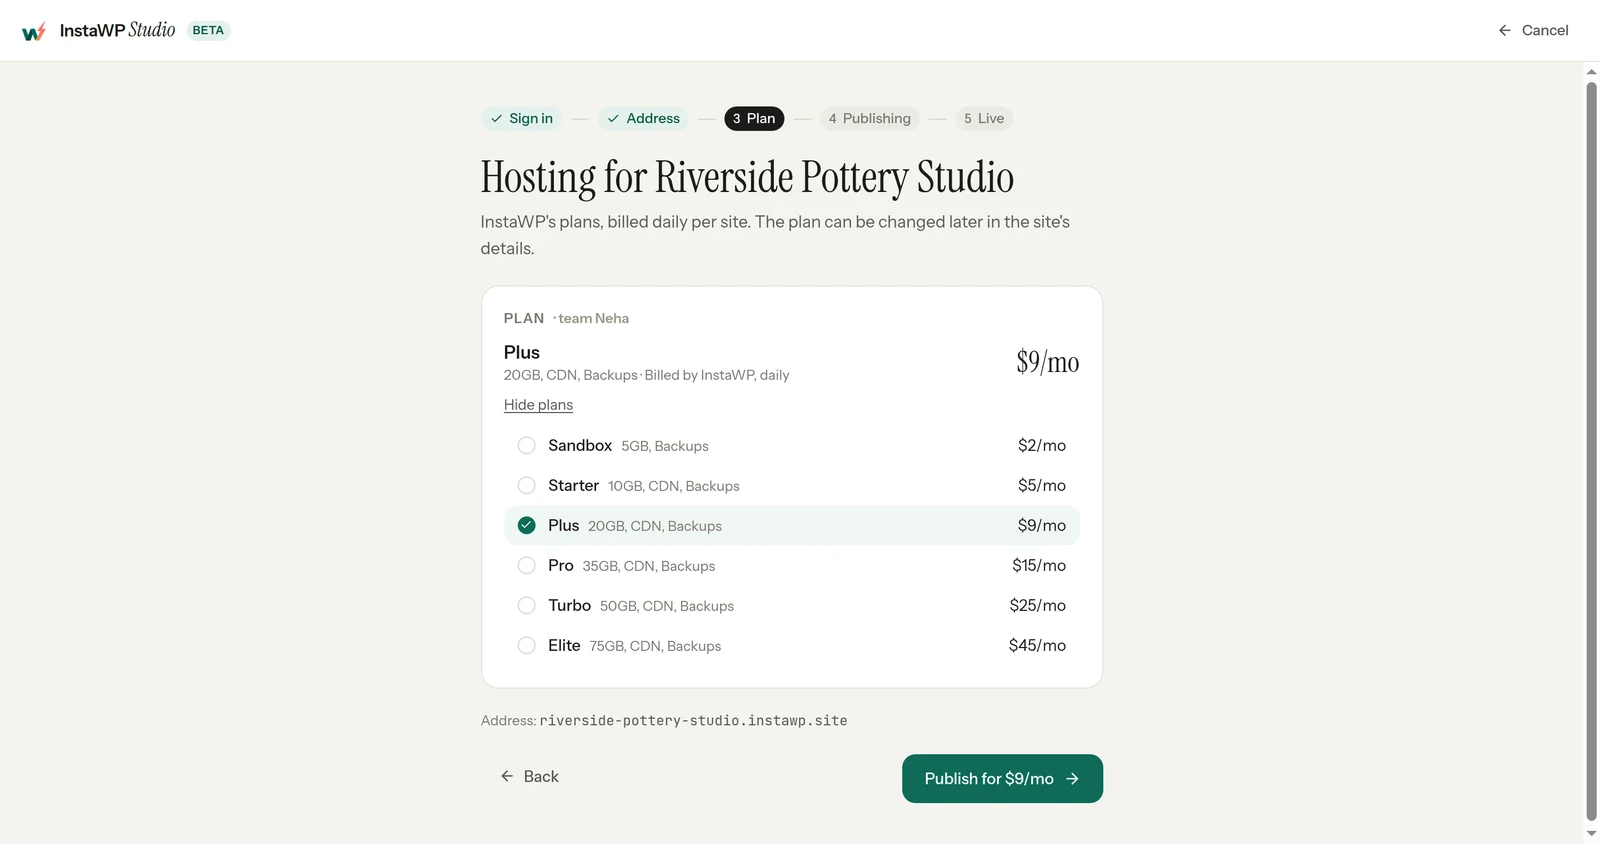This screenshot has height=844, width=1600.
Task: Go to the Address step
Action: [x=643, y=118]
